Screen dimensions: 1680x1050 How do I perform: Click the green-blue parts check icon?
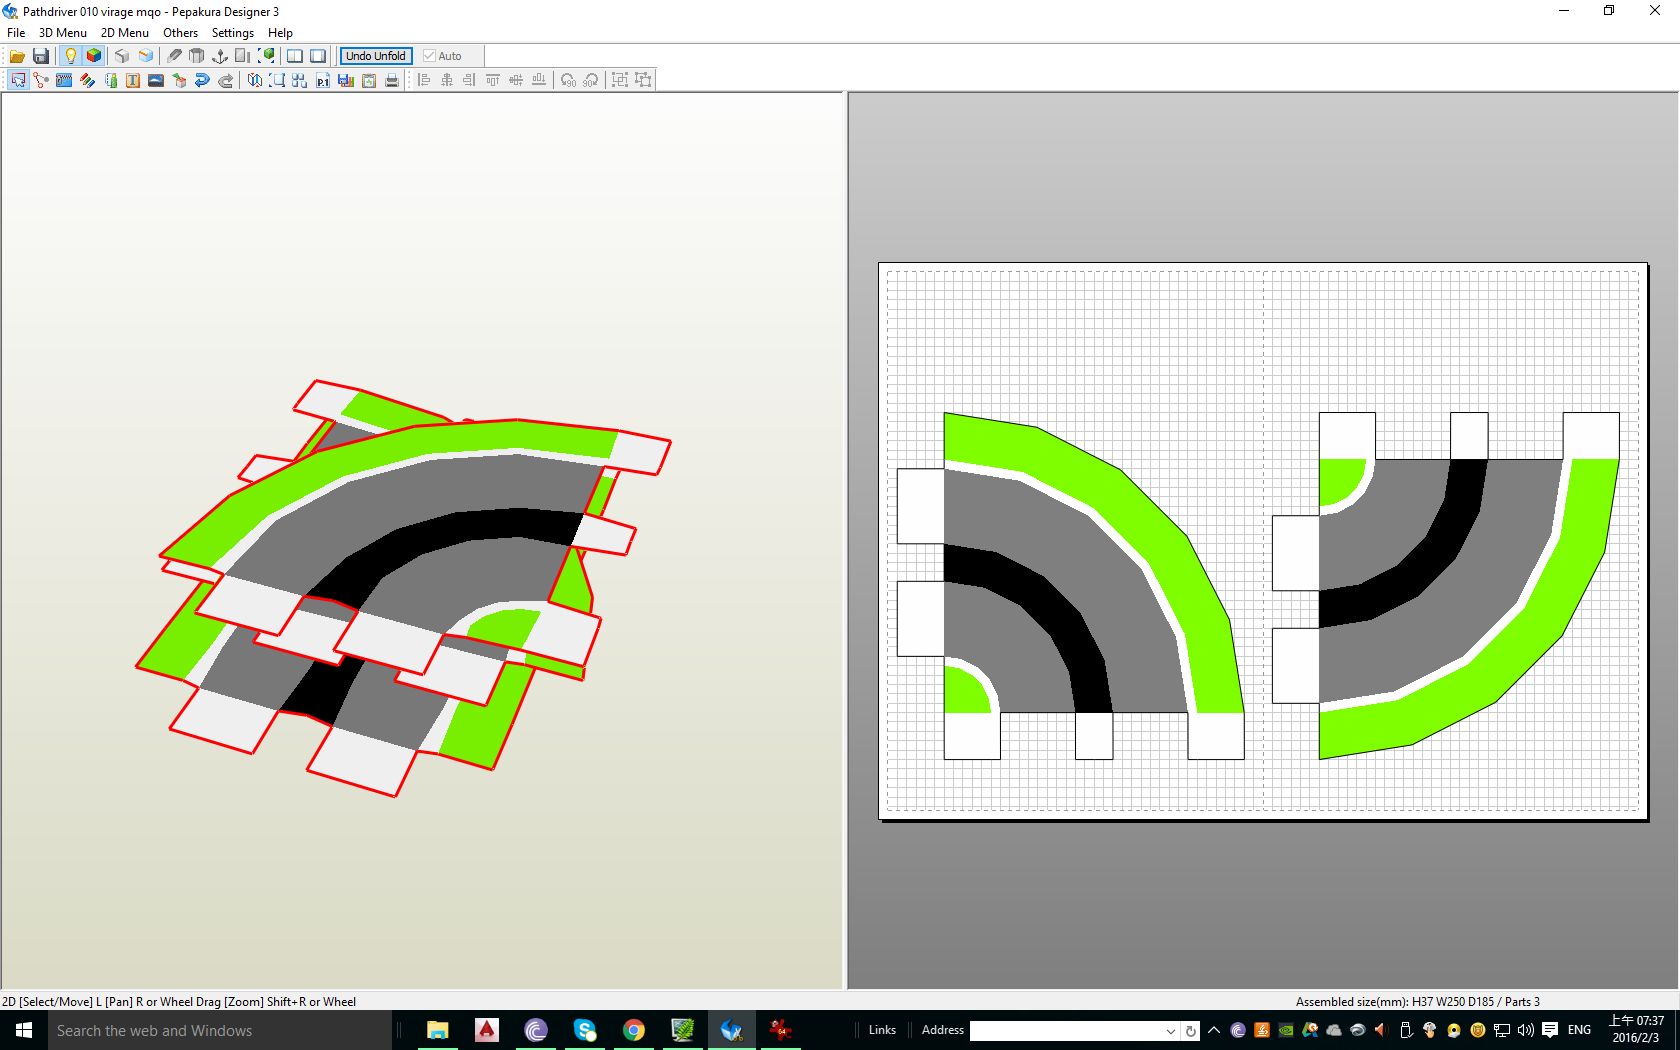pyautogui.click(x=110, y=80)
